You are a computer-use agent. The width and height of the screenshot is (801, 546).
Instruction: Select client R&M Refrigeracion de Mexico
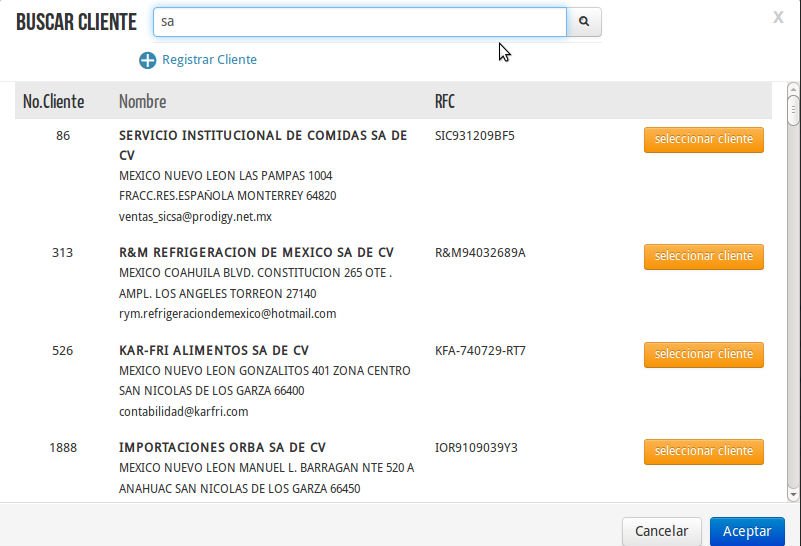(x=703, y=257)
